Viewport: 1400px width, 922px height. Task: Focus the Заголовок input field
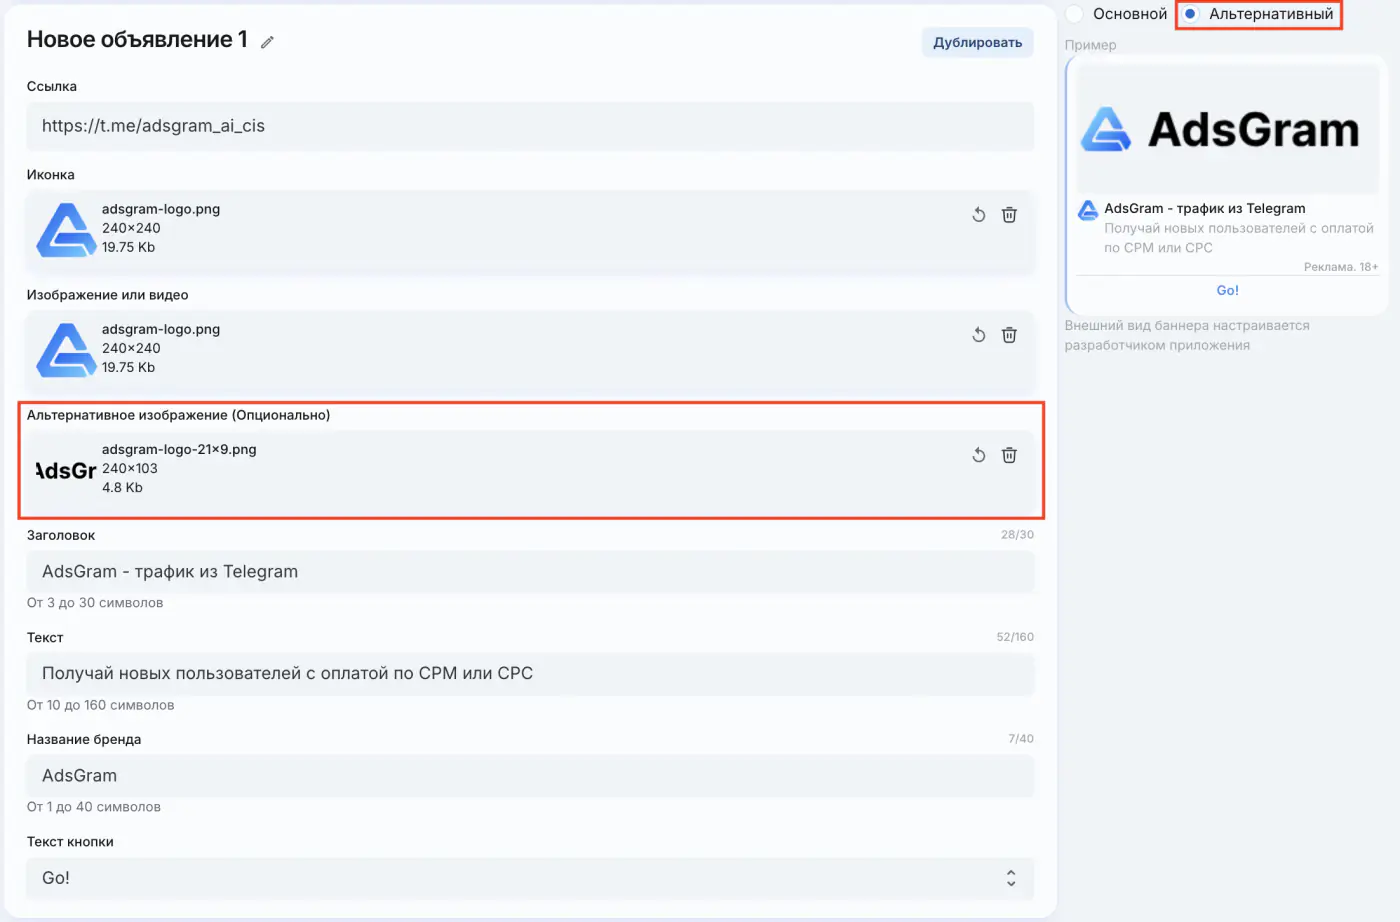pos(530,572)
